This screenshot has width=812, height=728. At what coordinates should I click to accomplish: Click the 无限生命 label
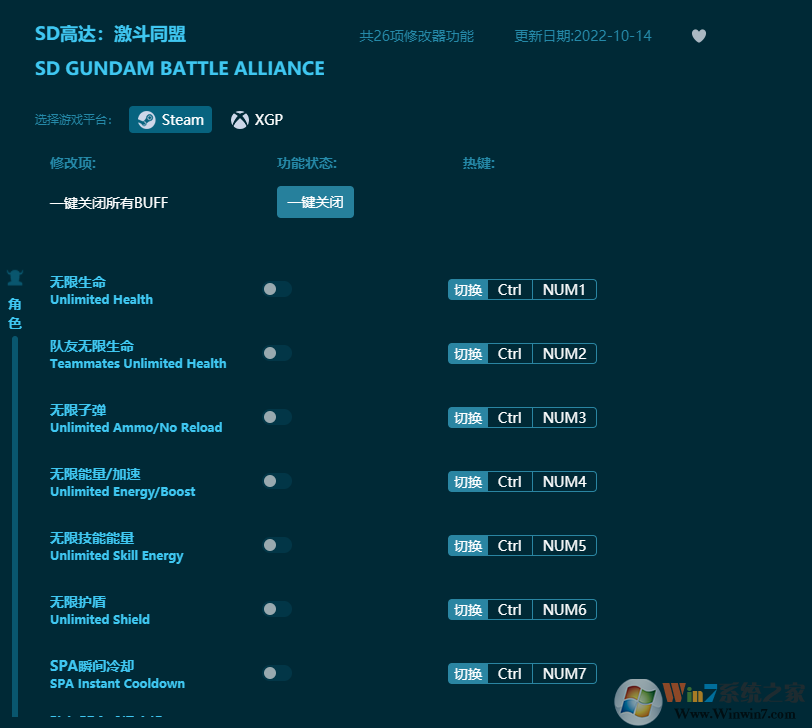click(78, 282)
